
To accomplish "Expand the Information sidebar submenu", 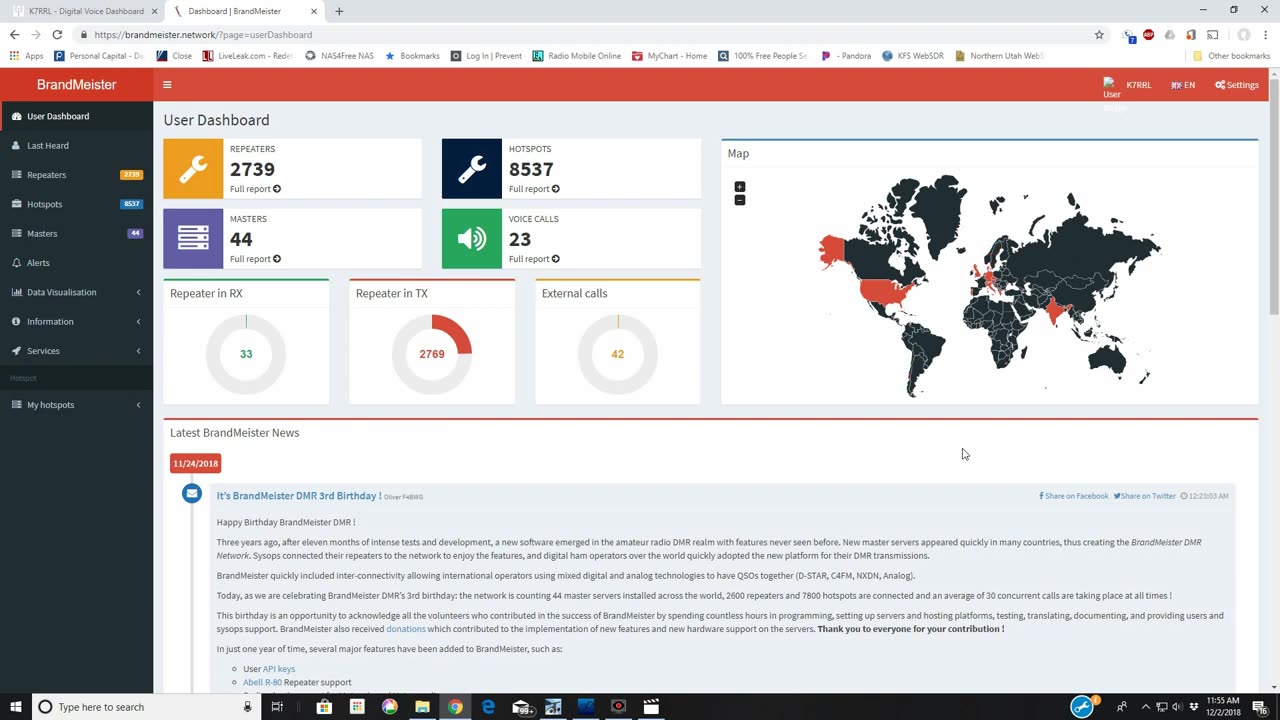I will click(77, 322).
